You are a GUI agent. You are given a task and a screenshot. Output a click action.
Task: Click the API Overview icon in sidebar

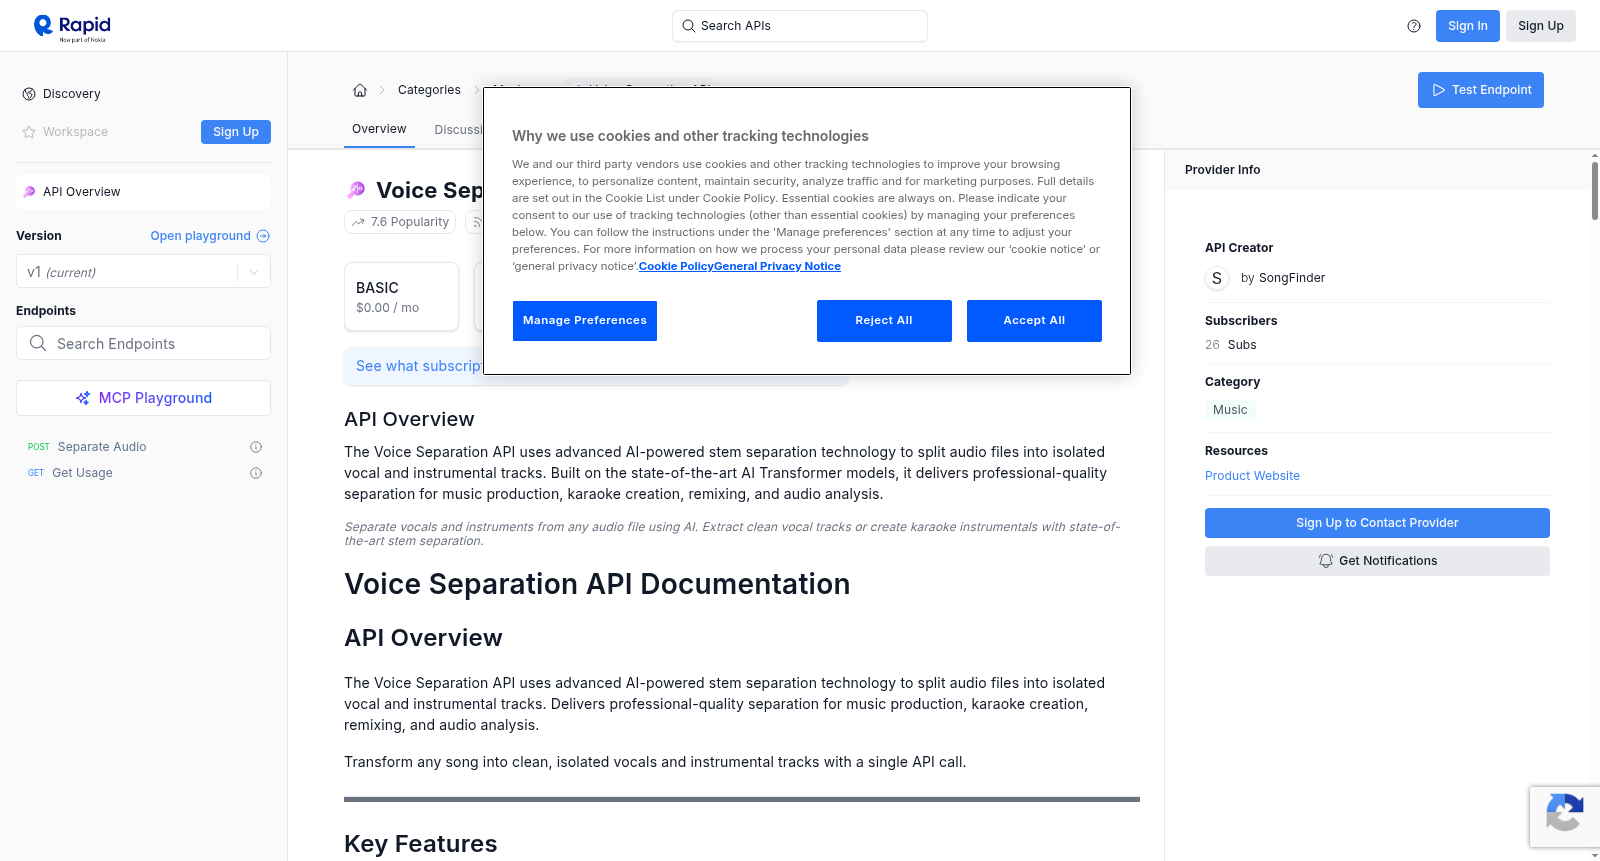click(30, 192)
